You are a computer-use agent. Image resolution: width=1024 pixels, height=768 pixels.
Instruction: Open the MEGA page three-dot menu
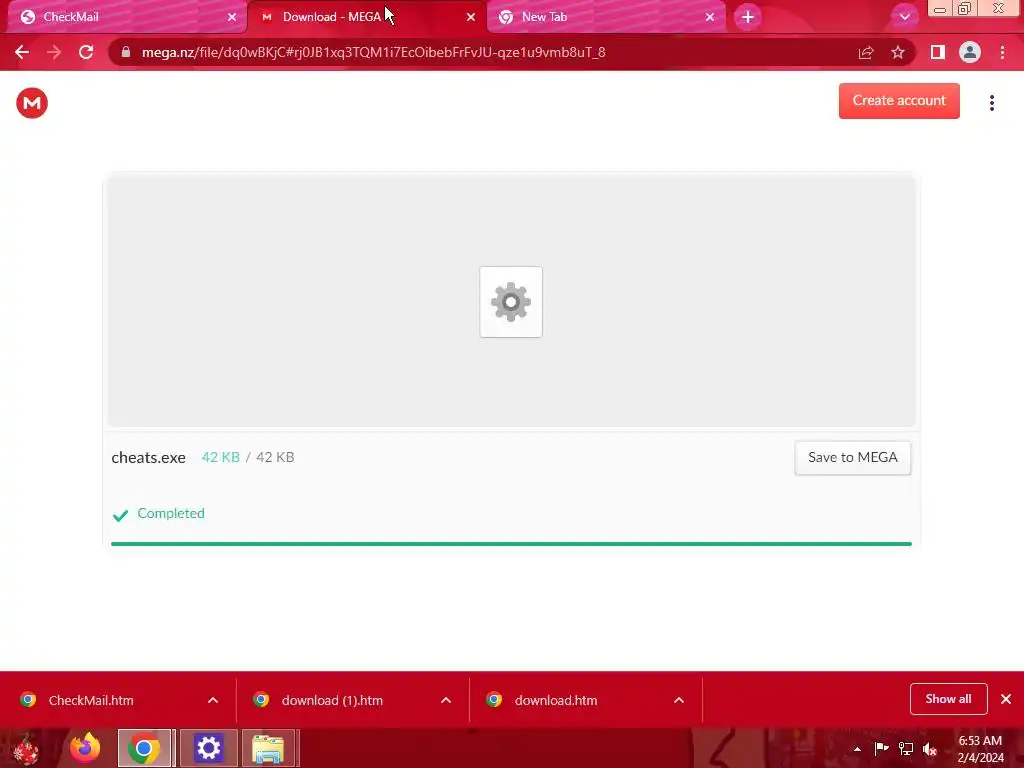(x=991, y=103)
